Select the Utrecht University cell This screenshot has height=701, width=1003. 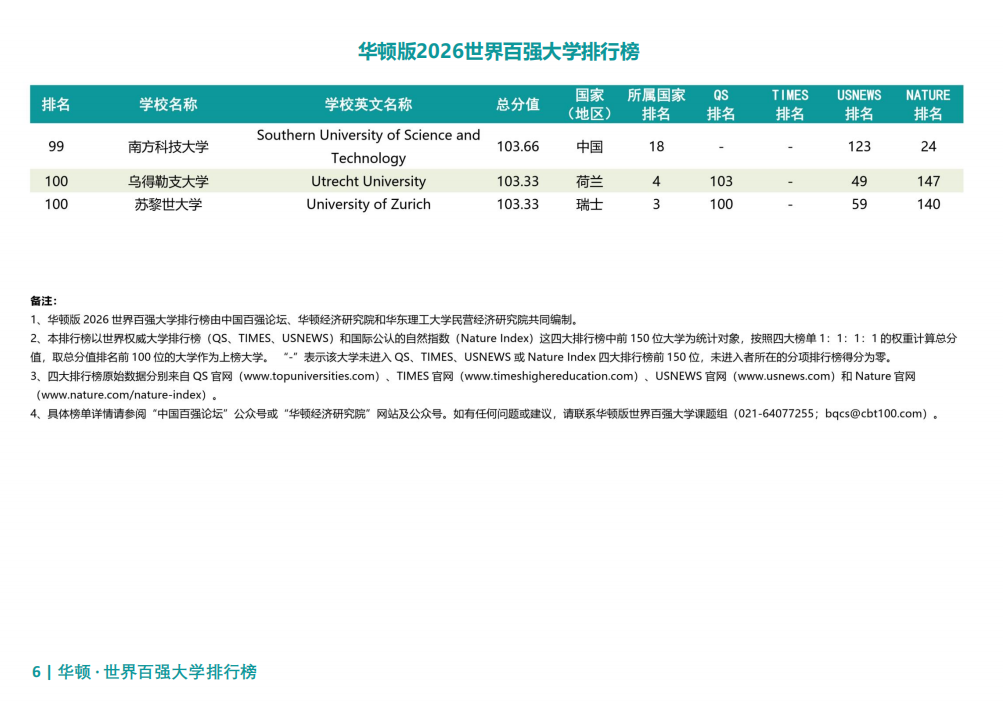tap(368, 181)
